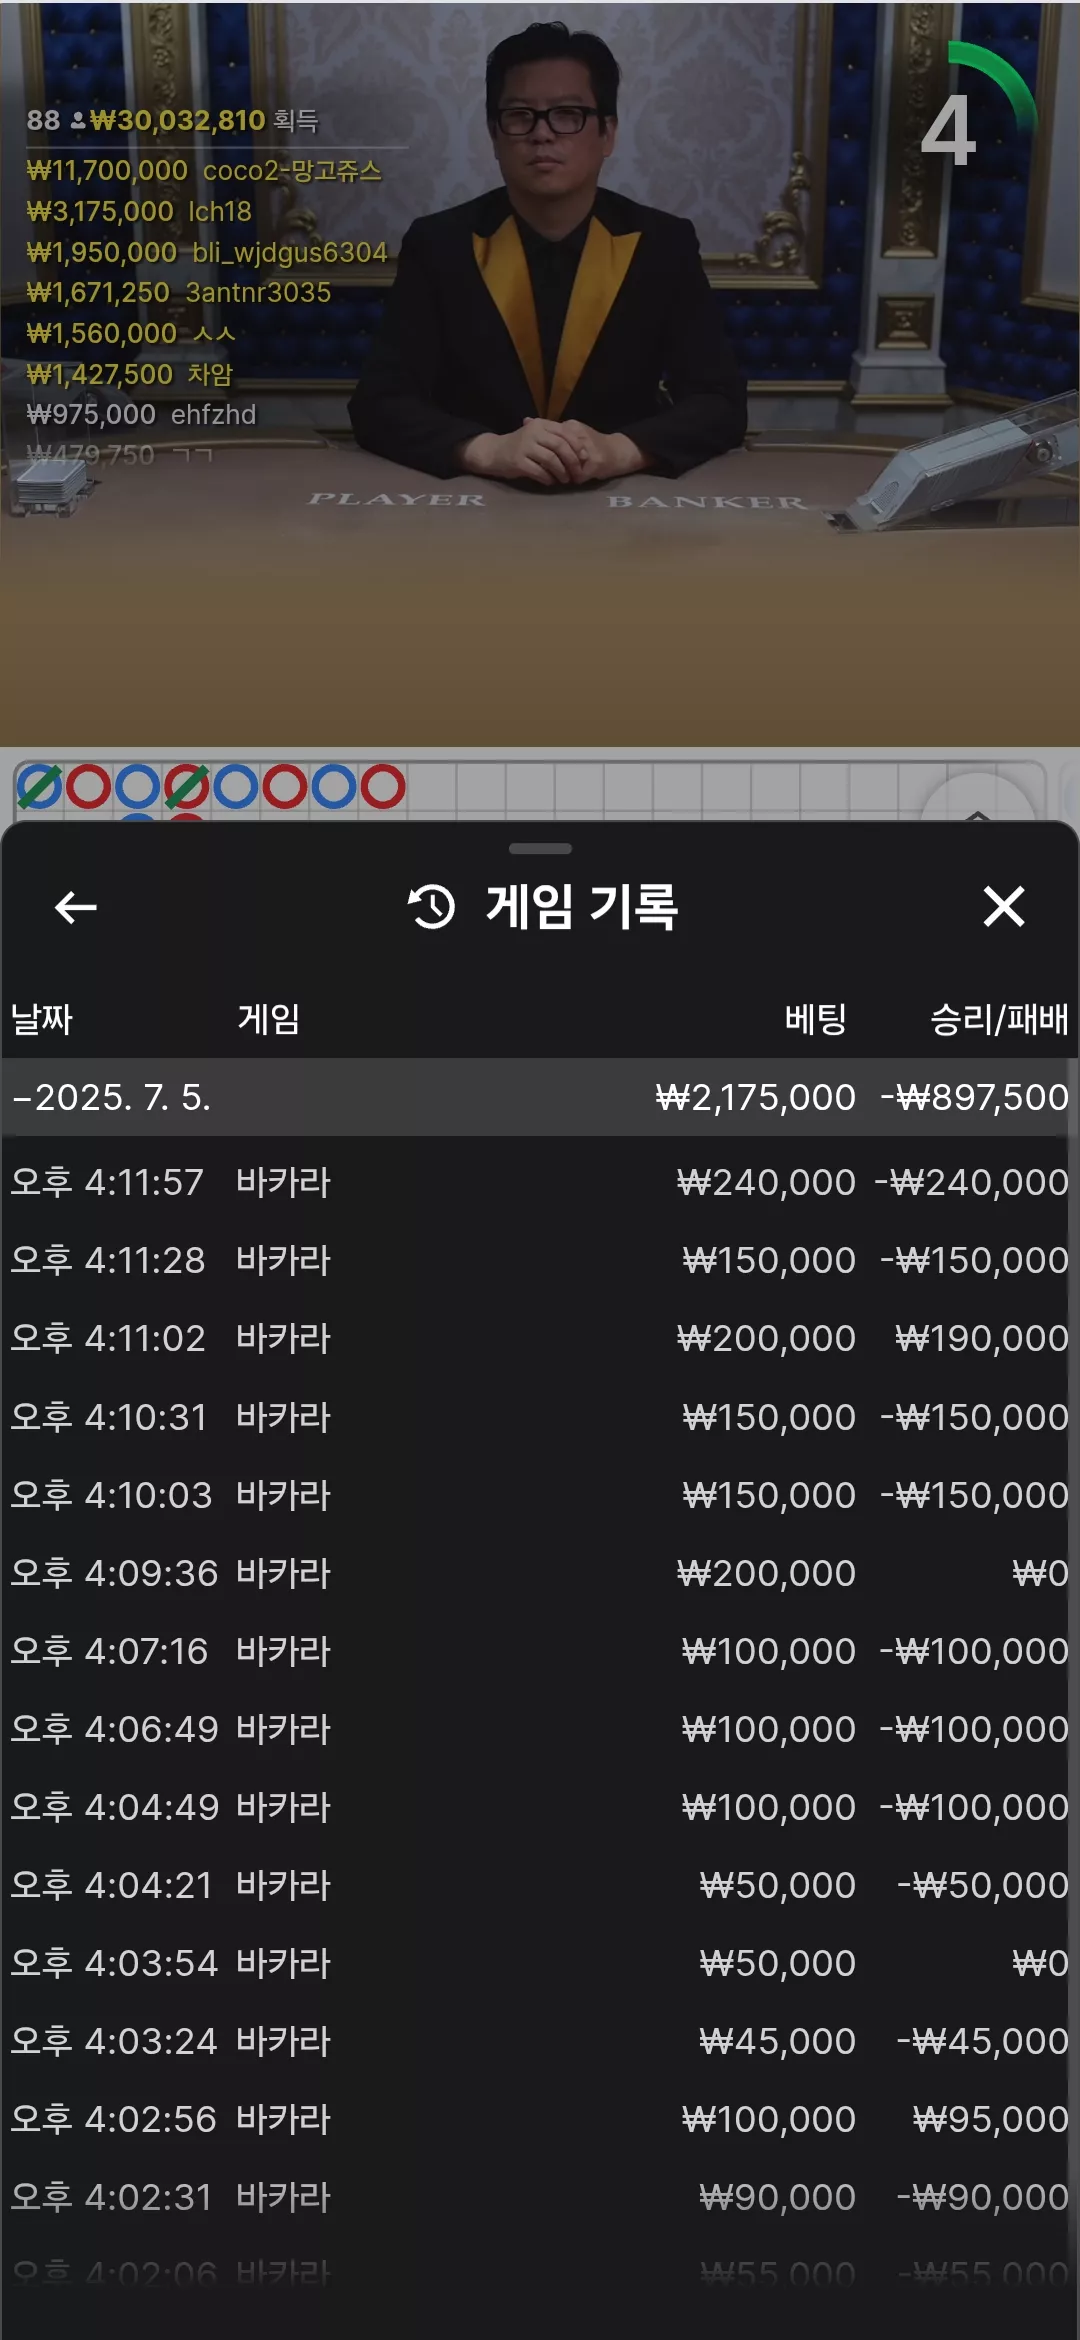This screenshot has height=2340, width=1080.
Task: Tap the PLAYER label on the table
Action: [x=396, y=499]
